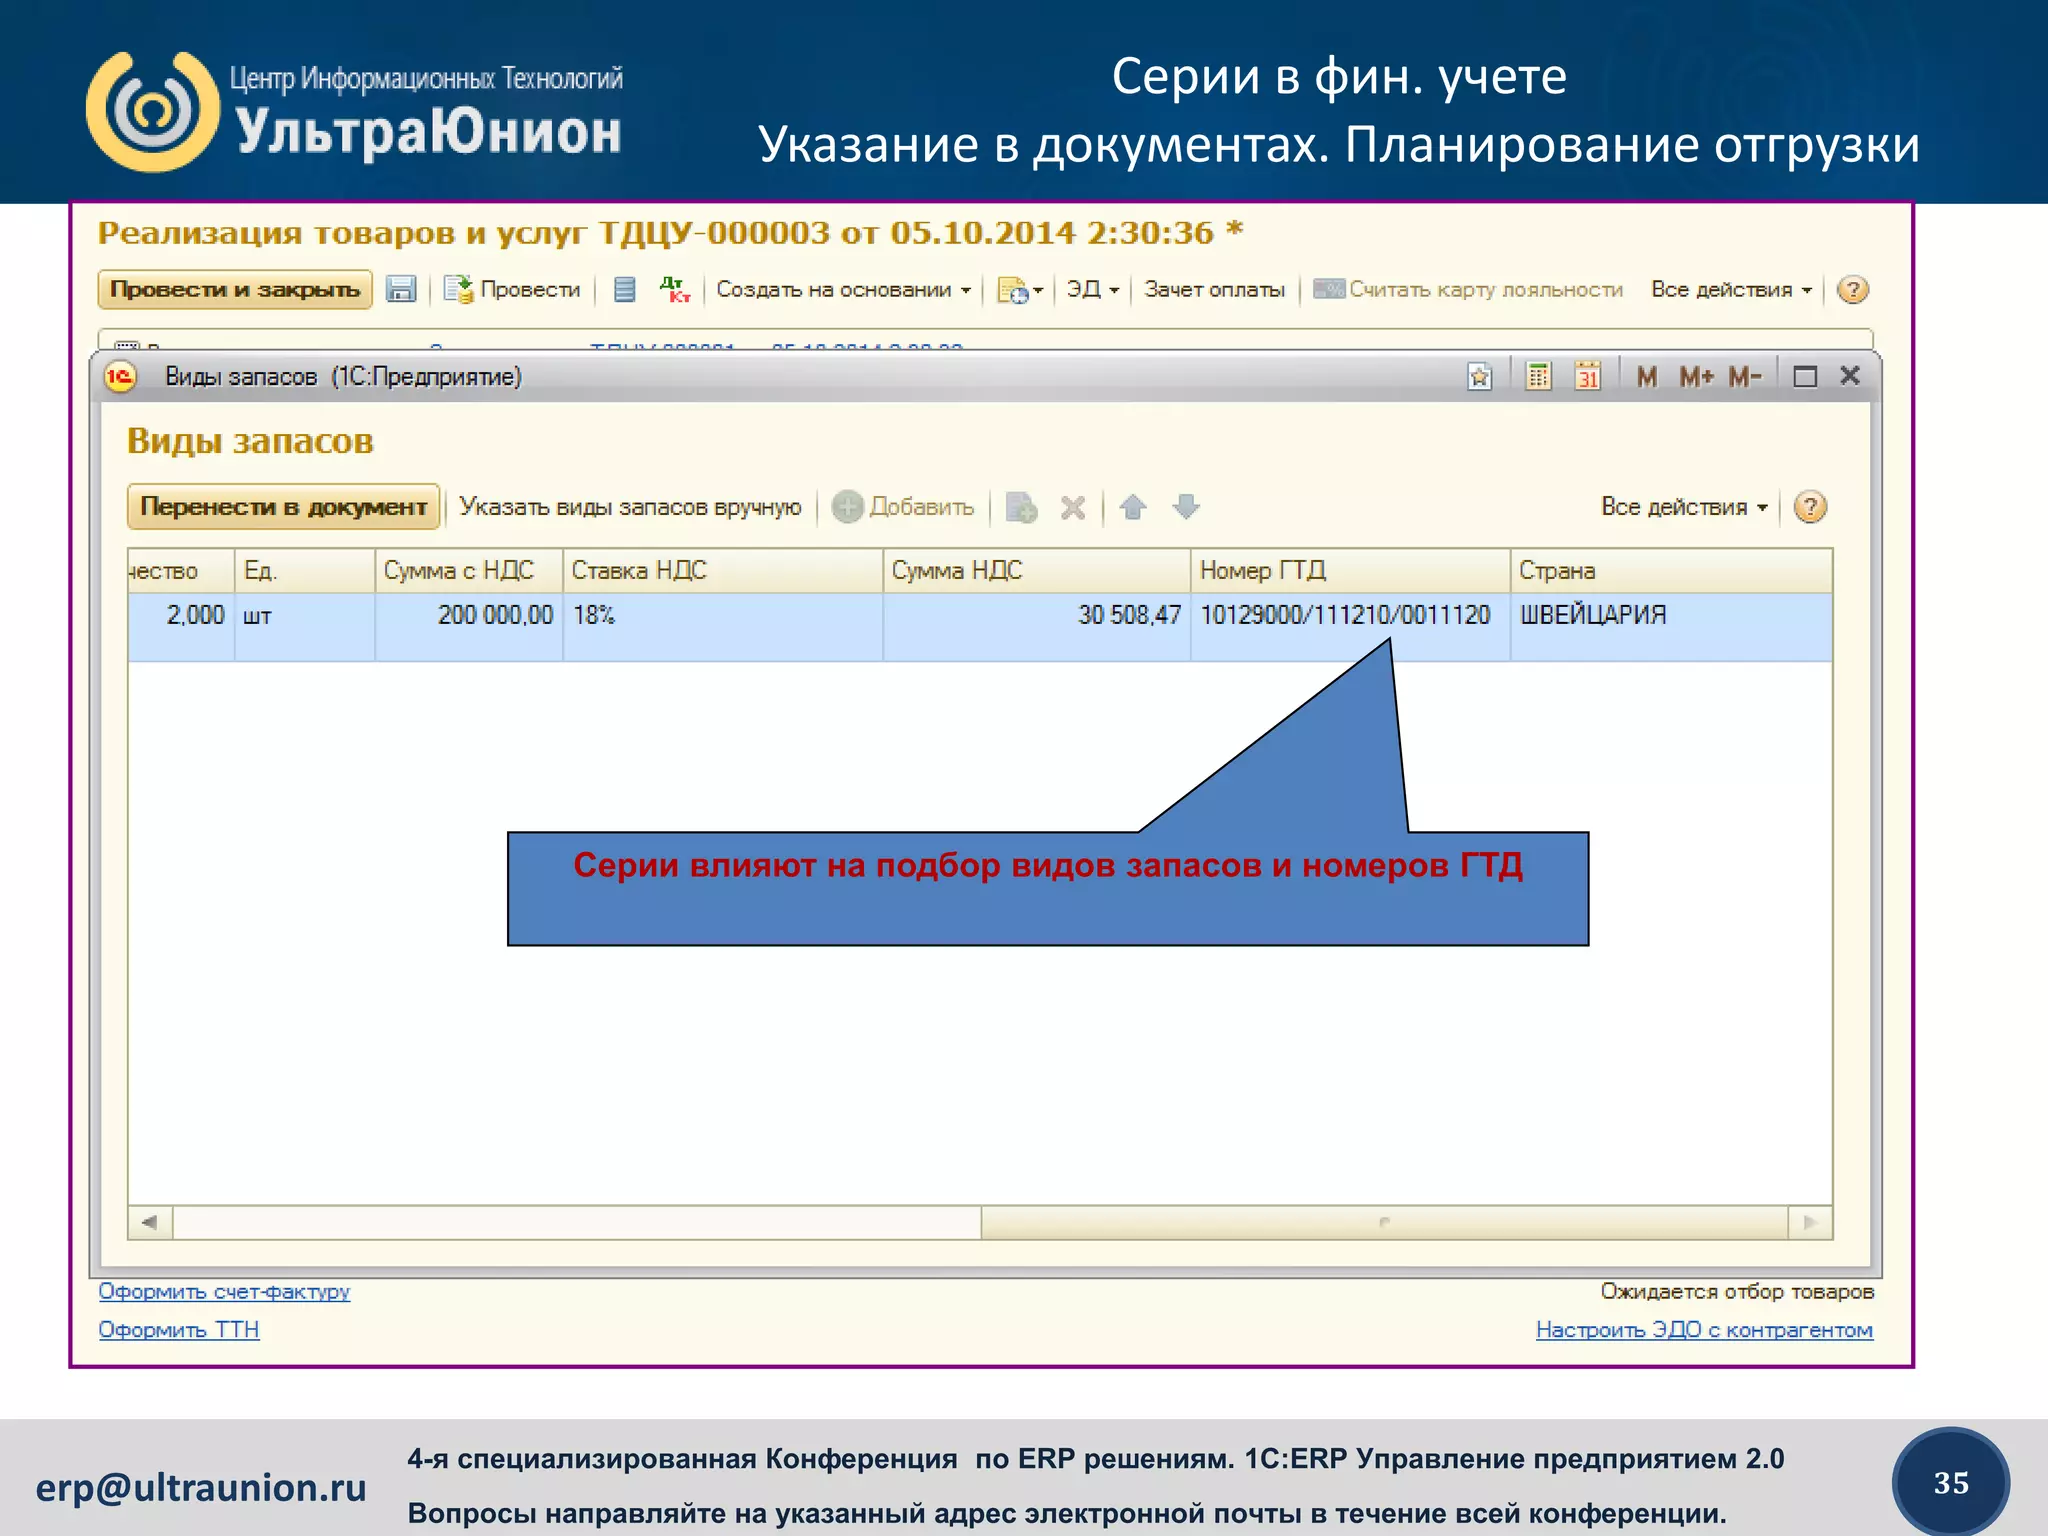Select the 200 000,00 amount cell
Image resolution: width=2048 pixels, height=1536 pixels.
469,627
